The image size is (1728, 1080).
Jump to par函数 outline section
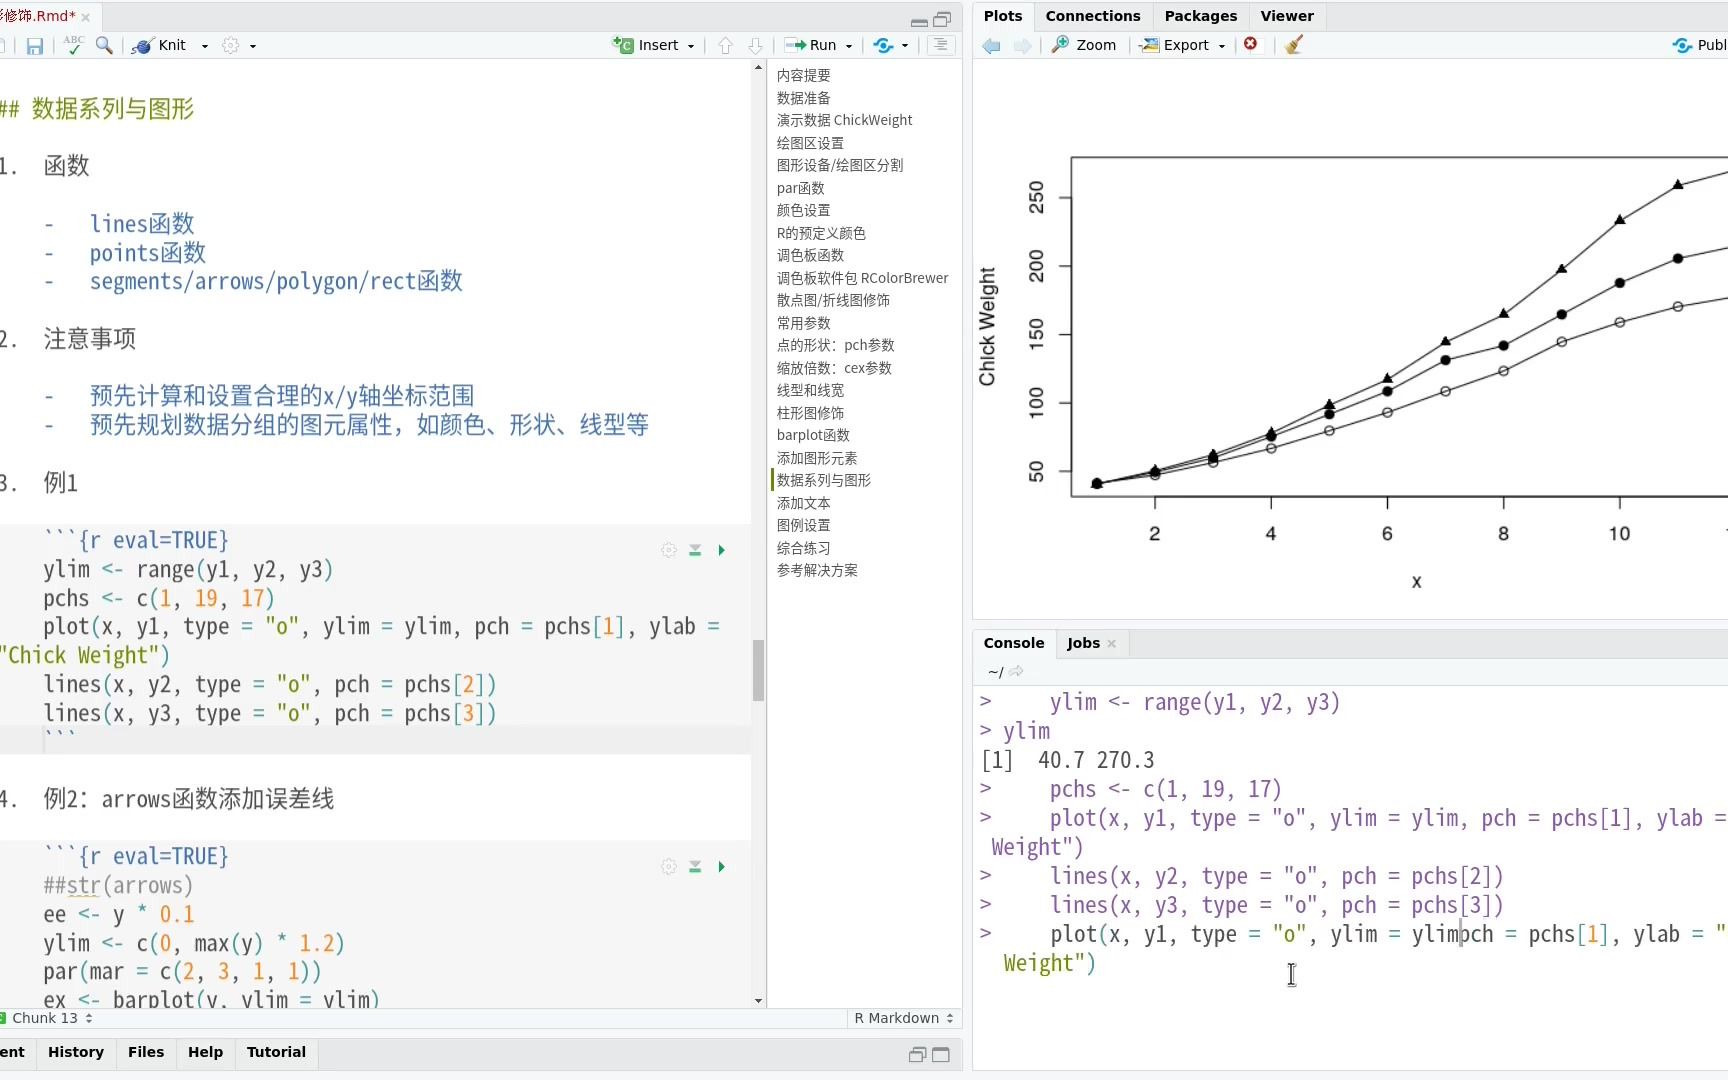coord(800,188)
